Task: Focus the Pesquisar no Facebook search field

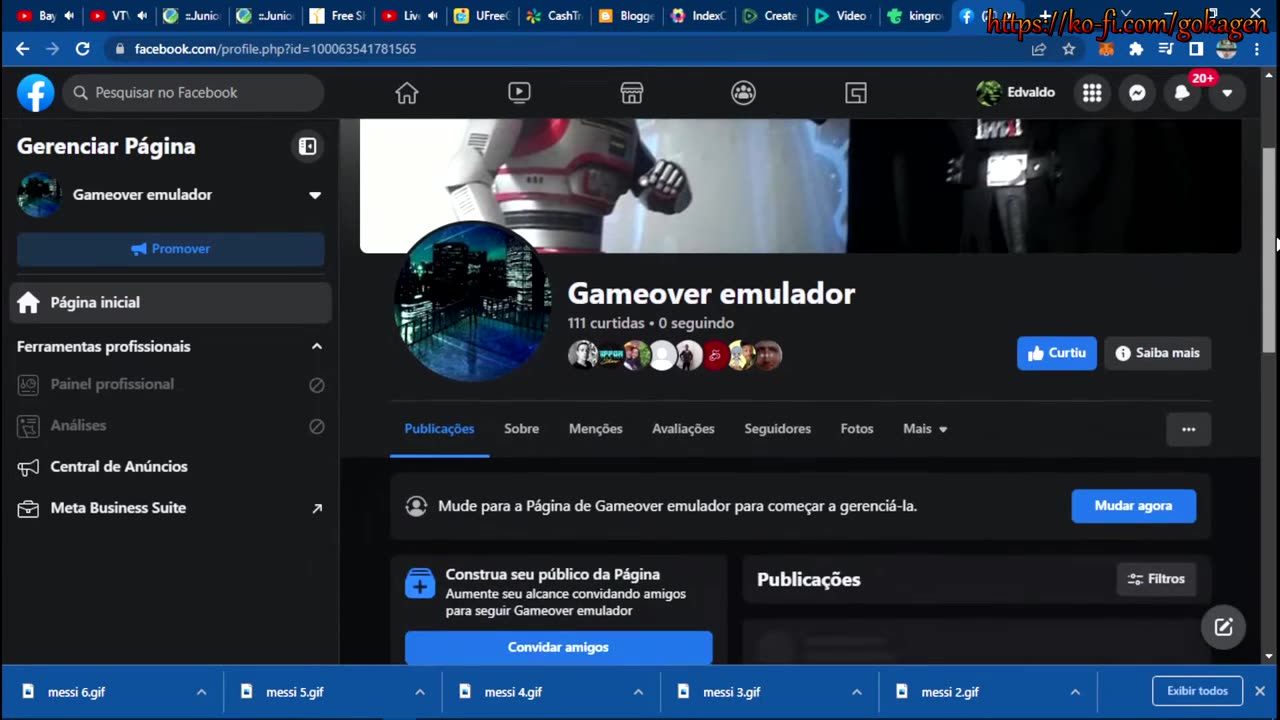Action: pyautogui.click(x=194, y=93)
